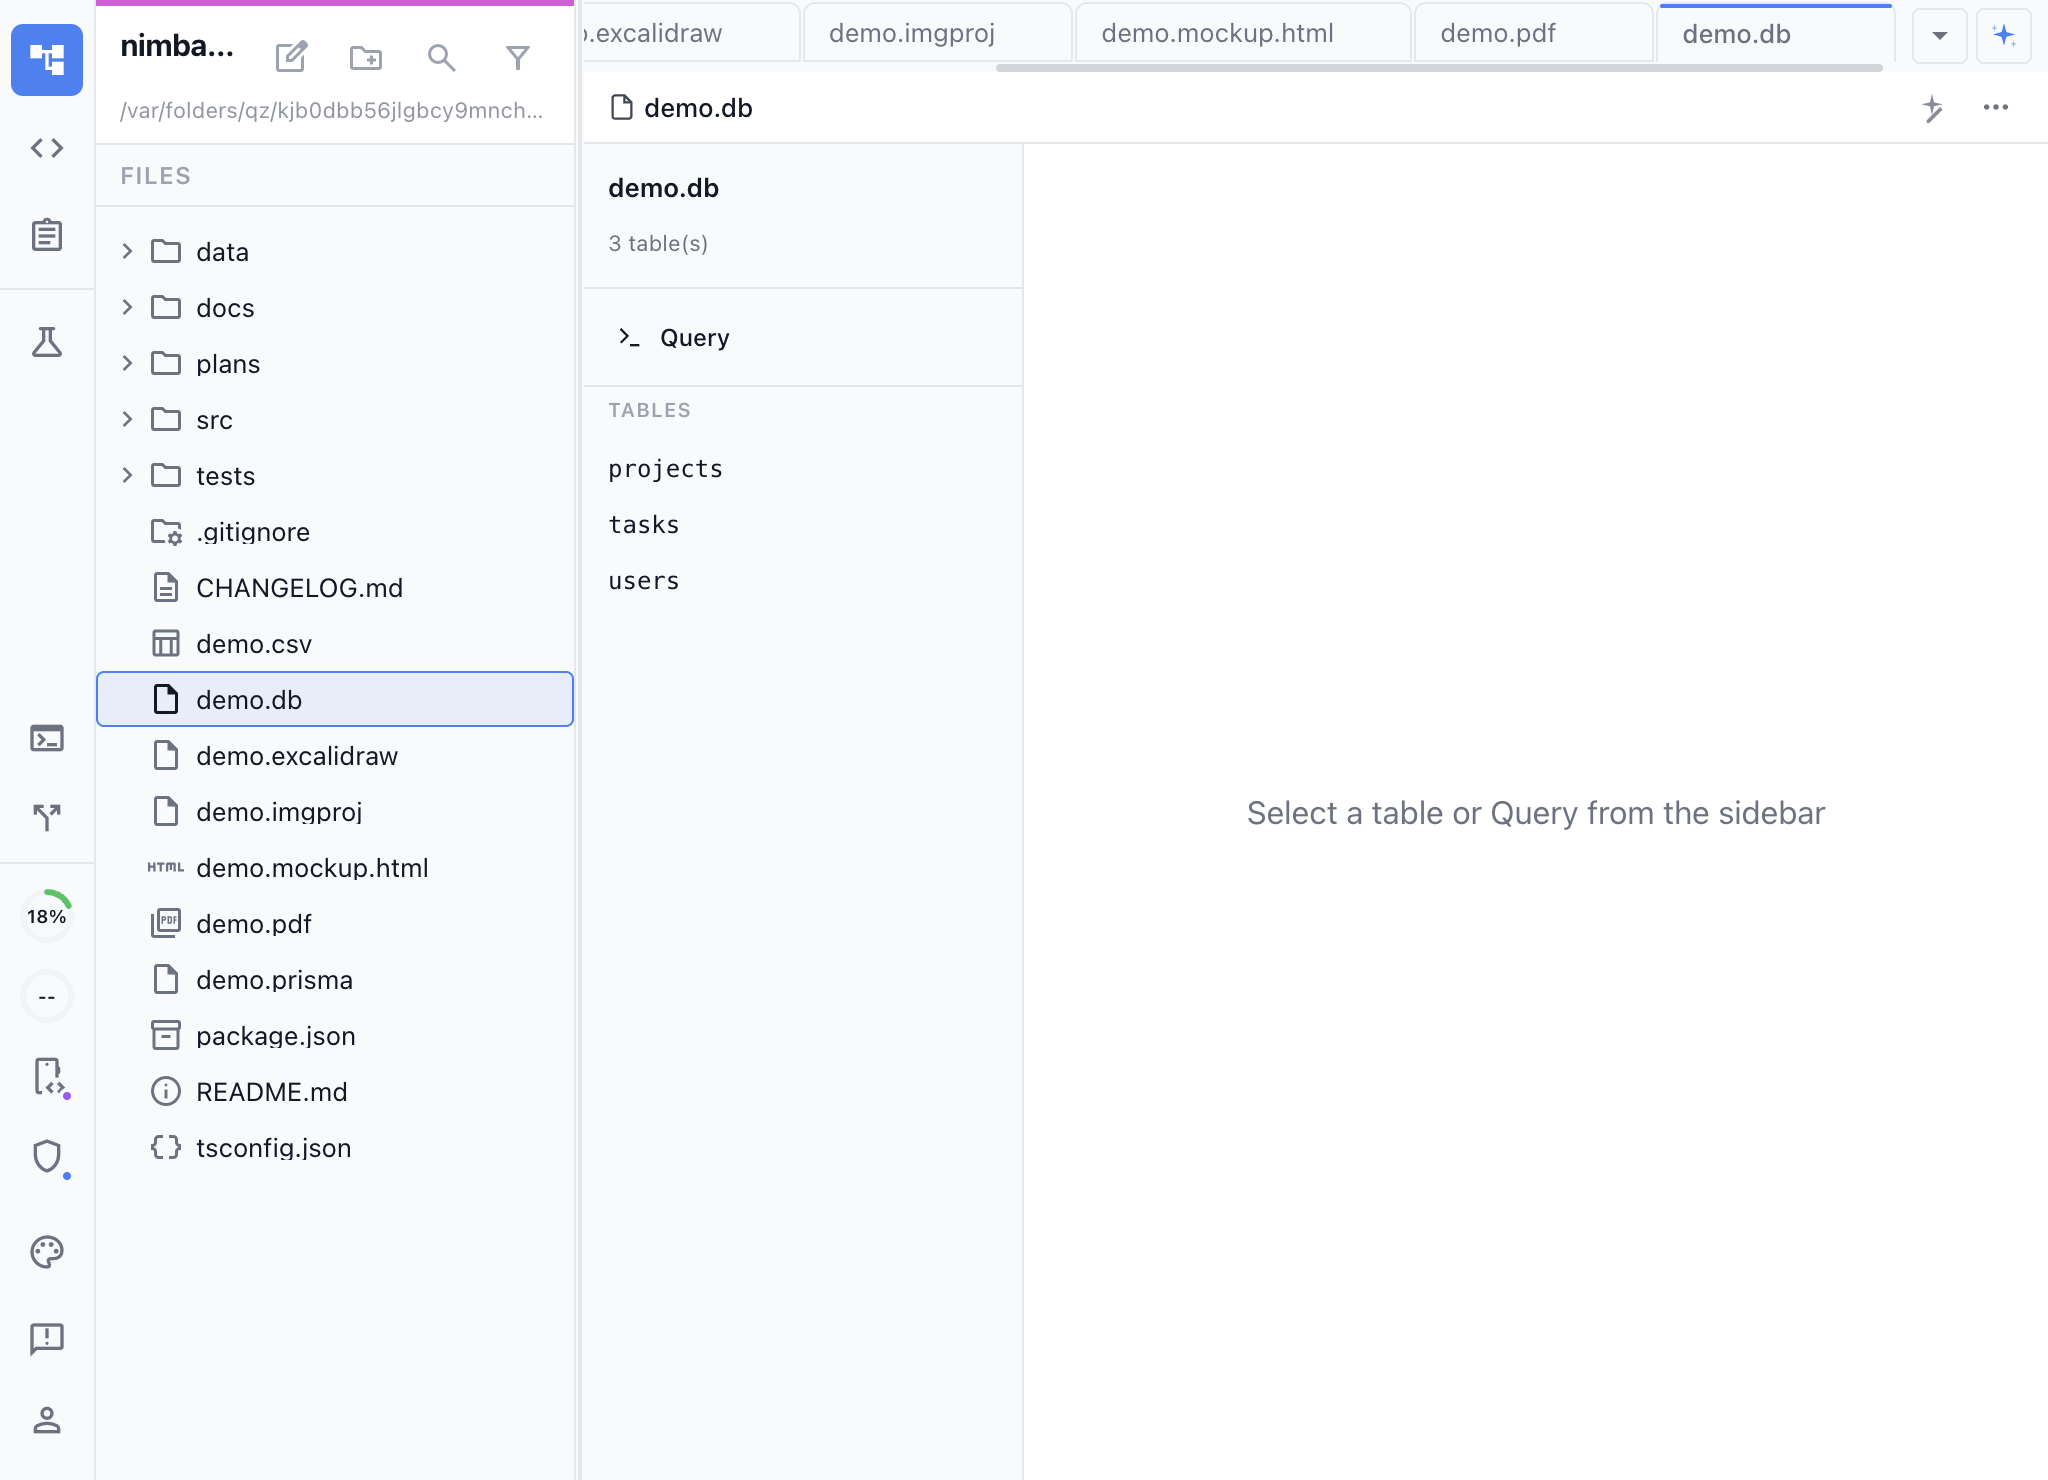
Task: Open the feedback icon in sidebar
Action: point(46,1339)
